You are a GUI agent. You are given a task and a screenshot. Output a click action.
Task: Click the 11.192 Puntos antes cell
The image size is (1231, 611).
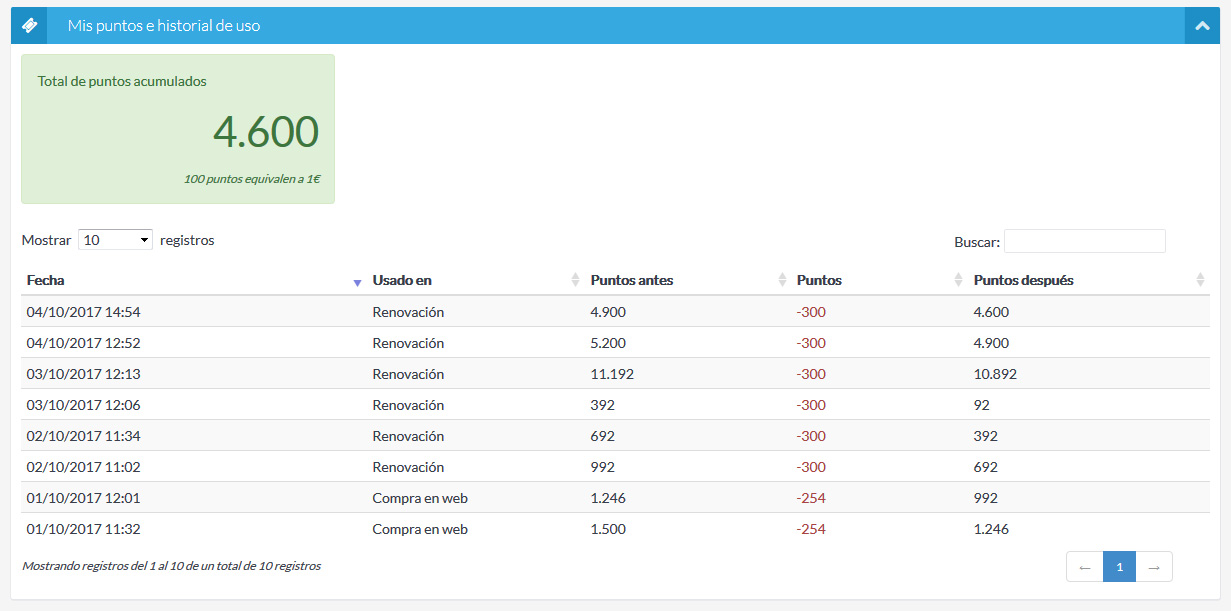point(612,374)
